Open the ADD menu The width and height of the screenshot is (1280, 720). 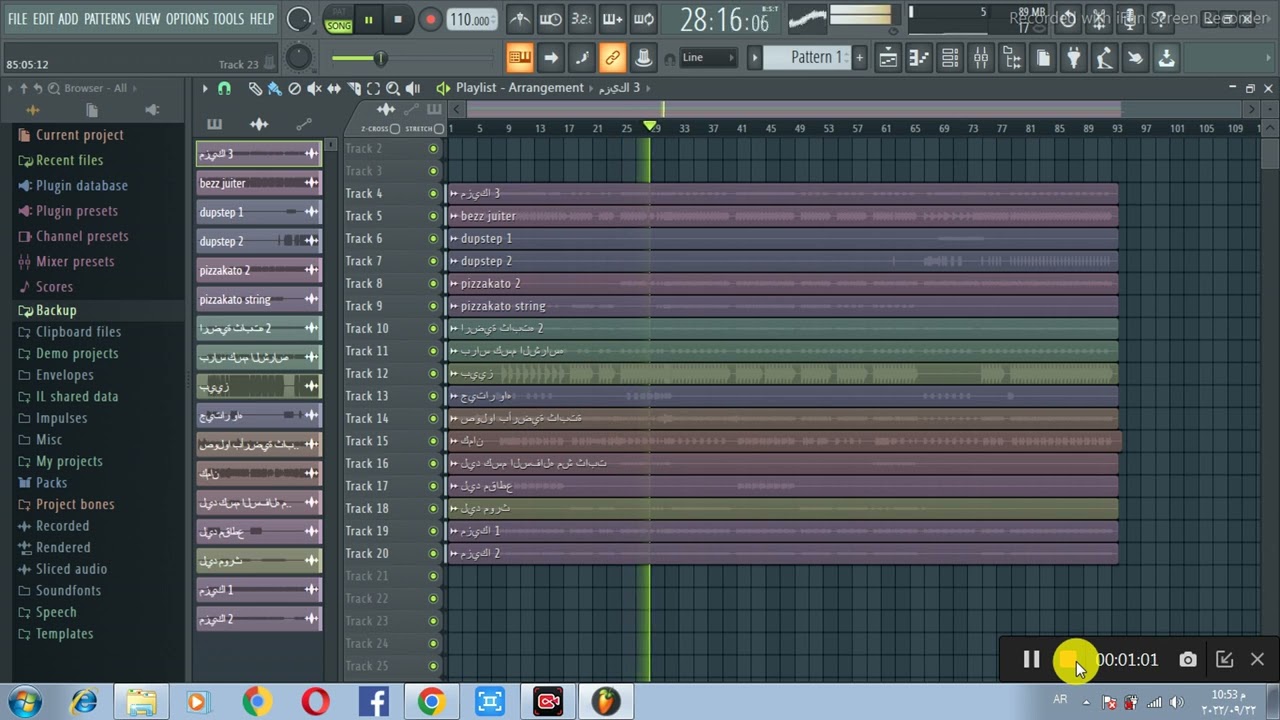coord(68,19)
